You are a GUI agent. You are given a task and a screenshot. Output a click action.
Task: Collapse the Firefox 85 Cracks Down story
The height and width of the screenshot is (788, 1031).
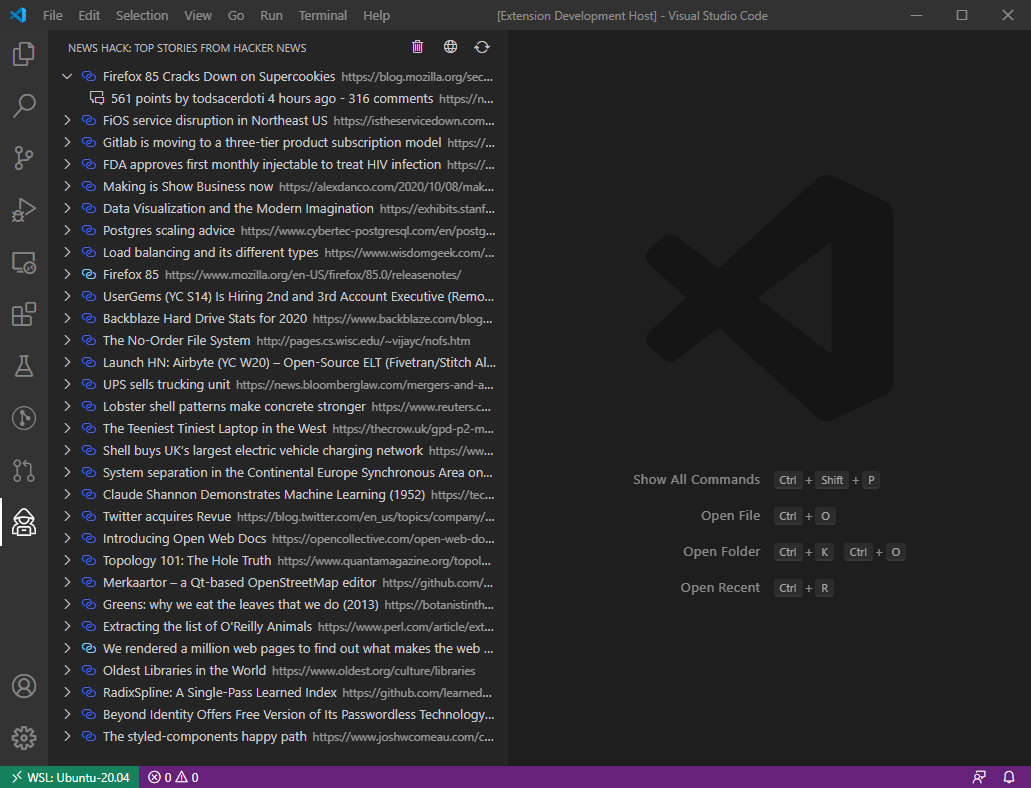67,76
